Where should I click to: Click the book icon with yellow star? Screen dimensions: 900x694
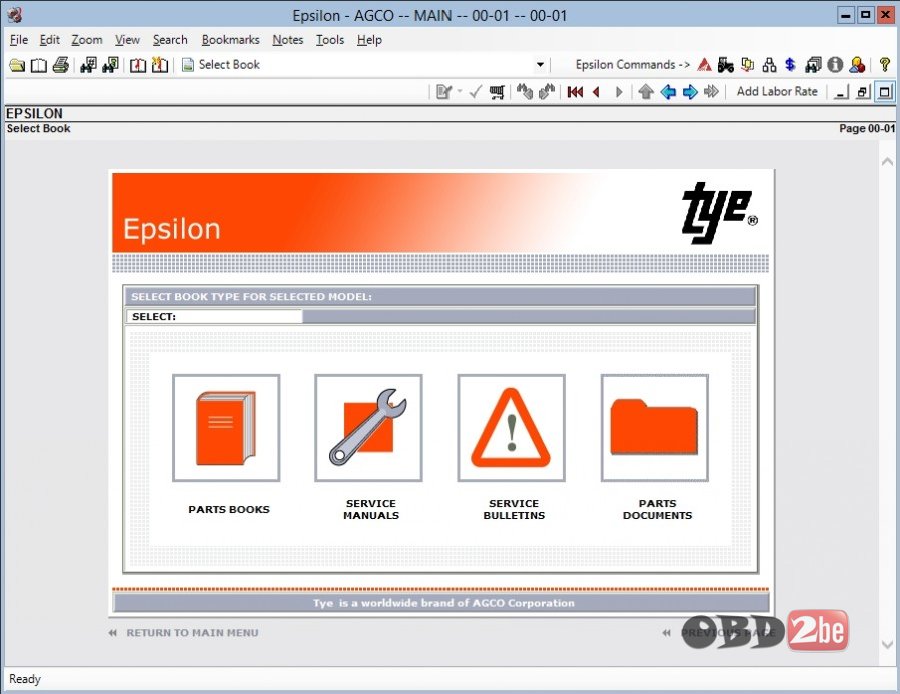coord(160,65)
